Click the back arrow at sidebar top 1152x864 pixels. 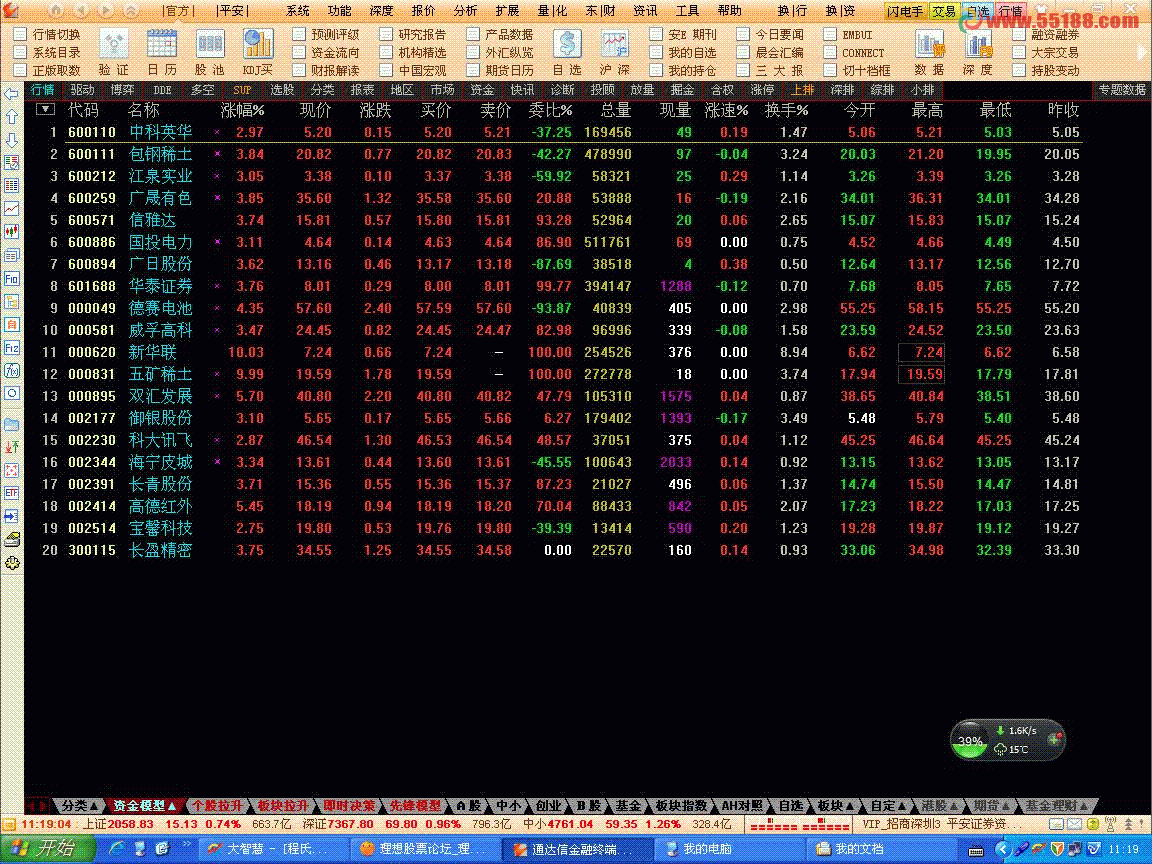12,94
